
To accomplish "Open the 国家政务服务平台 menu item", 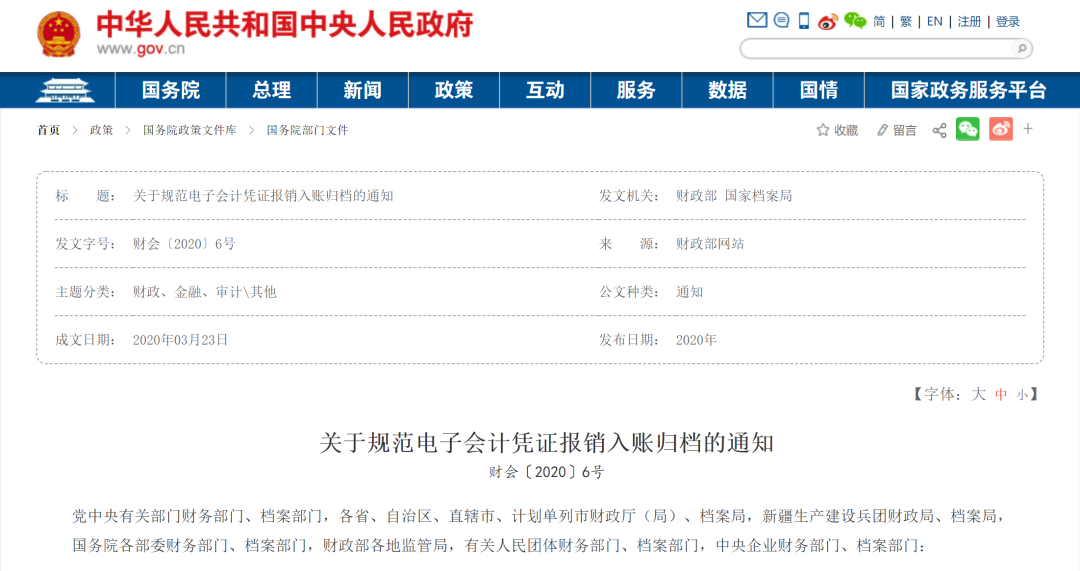I will [x=968, y=90].
